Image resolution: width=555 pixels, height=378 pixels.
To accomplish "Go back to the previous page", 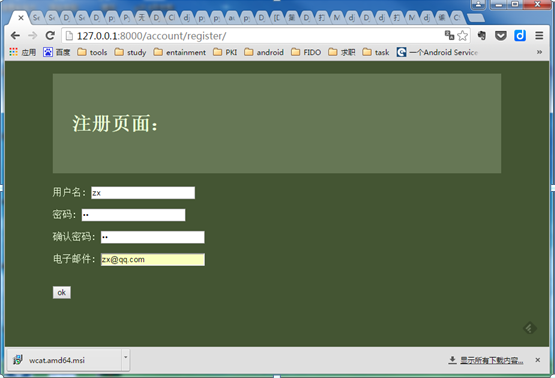I will click(15, 35).
